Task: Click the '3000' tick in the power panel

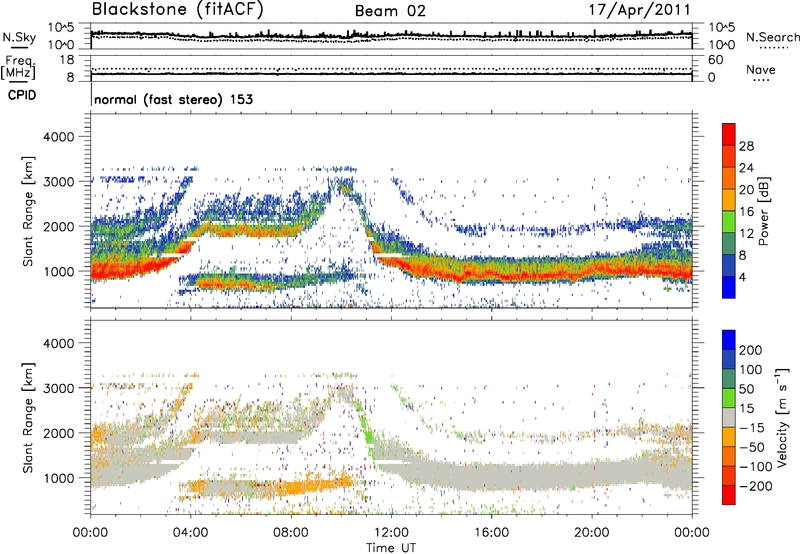Action: click(x=59, y=182)
